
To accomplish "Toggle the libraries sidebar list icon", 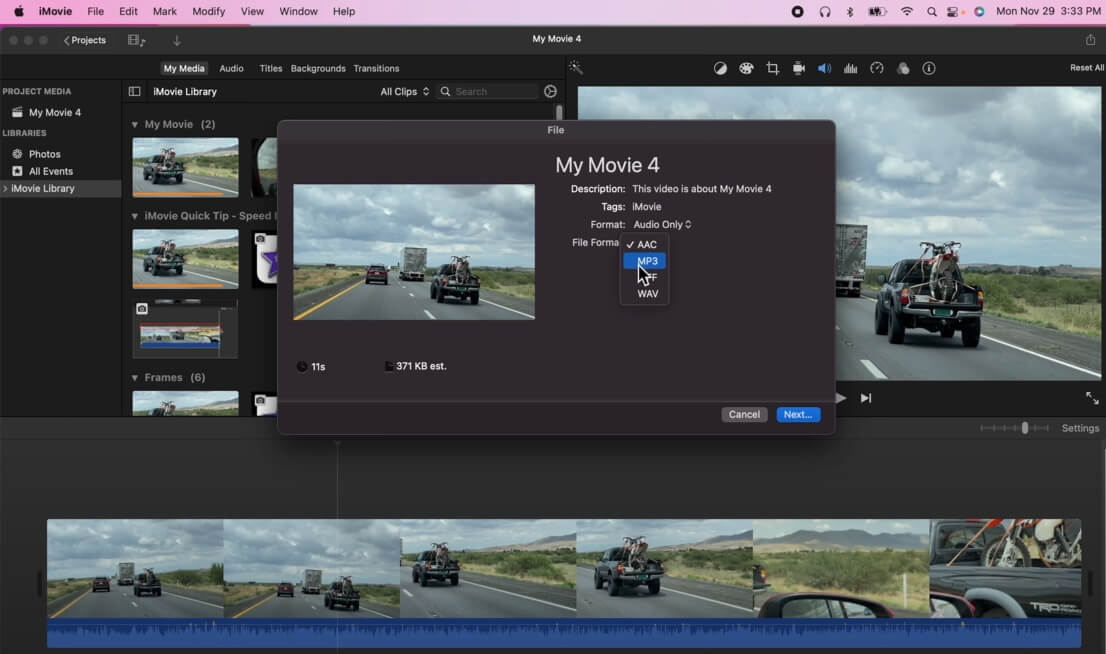I will (x=135, y=91).
